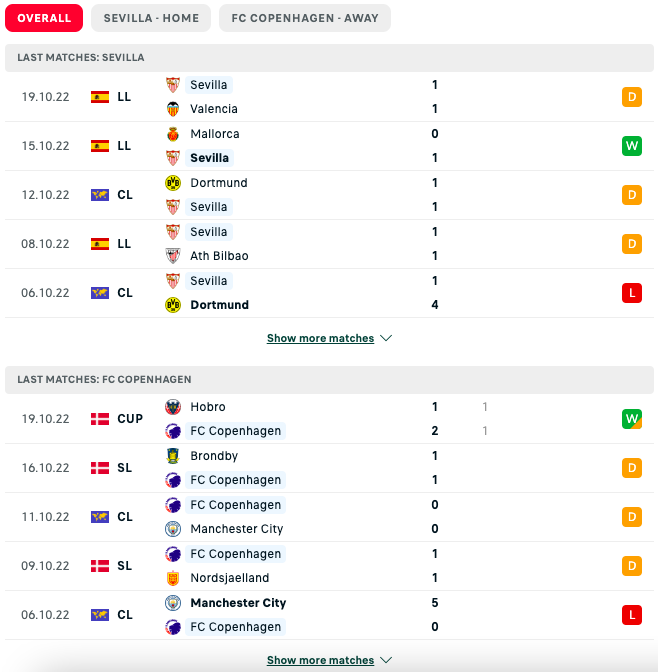Click the Spain flag on 19.10.22 row
Image resolution: width=658 pixels, height=672 pixels.
(x=100, y=97)
